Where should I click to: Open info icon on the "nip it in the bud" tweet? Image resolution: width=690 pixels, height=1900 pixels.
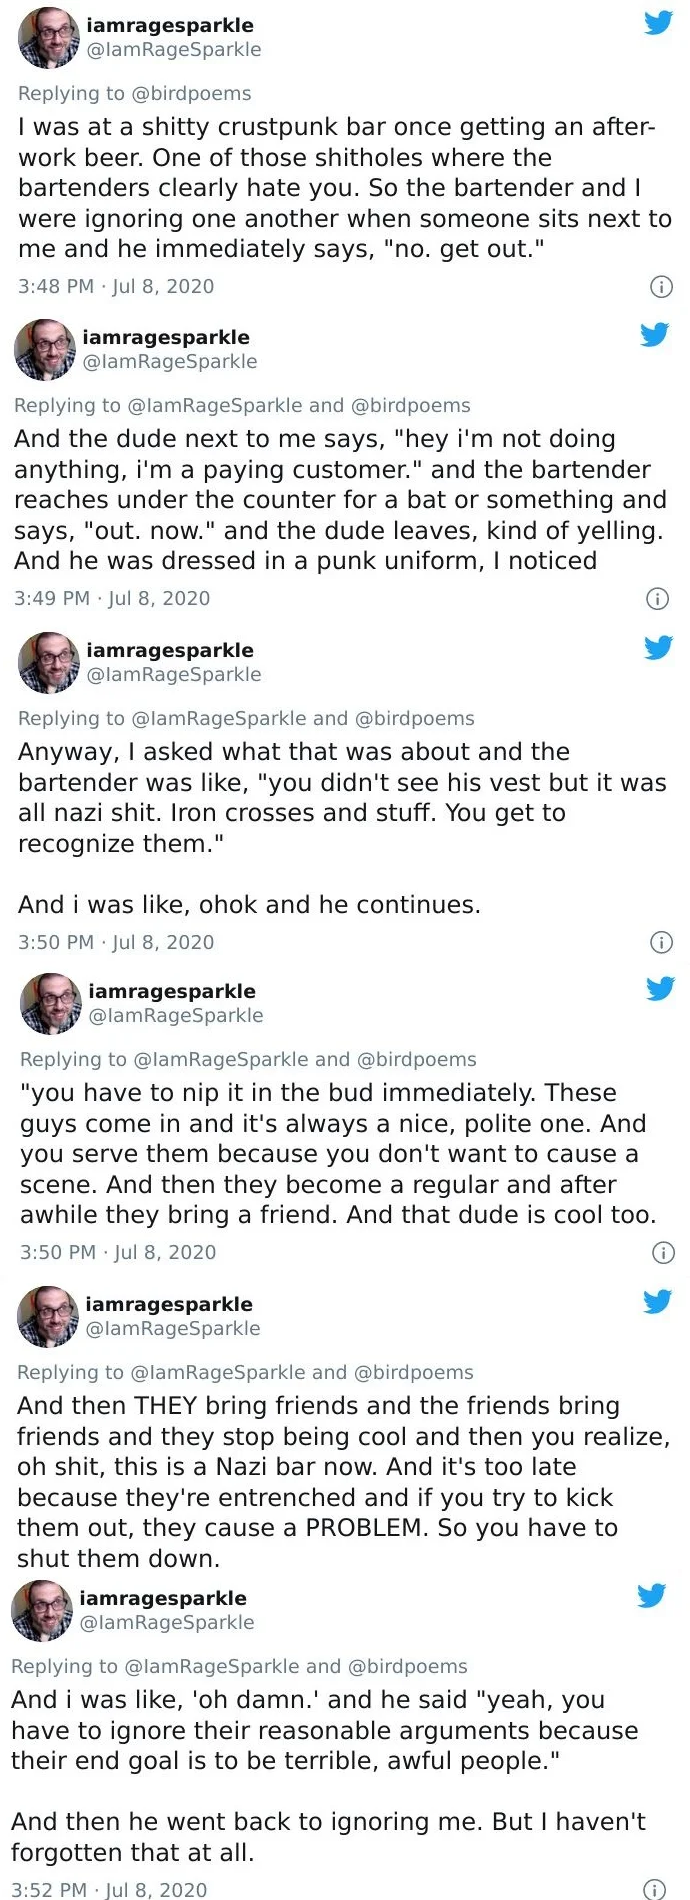663,1253
